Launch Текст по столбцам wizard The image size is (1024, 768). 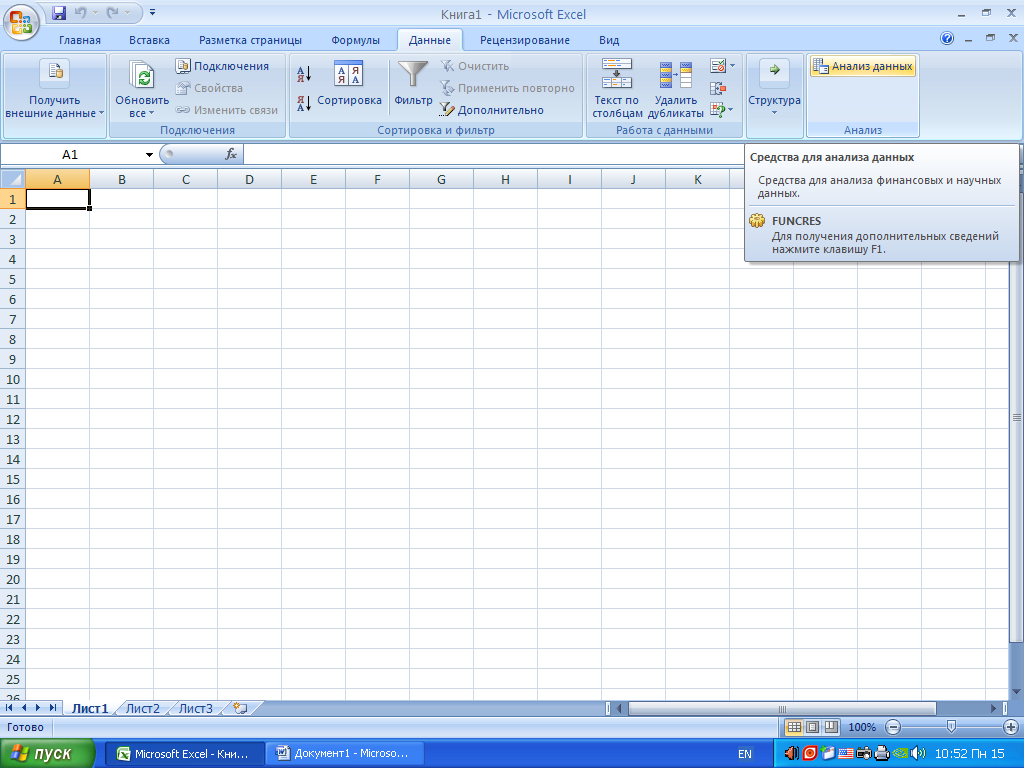coord(617,89)
